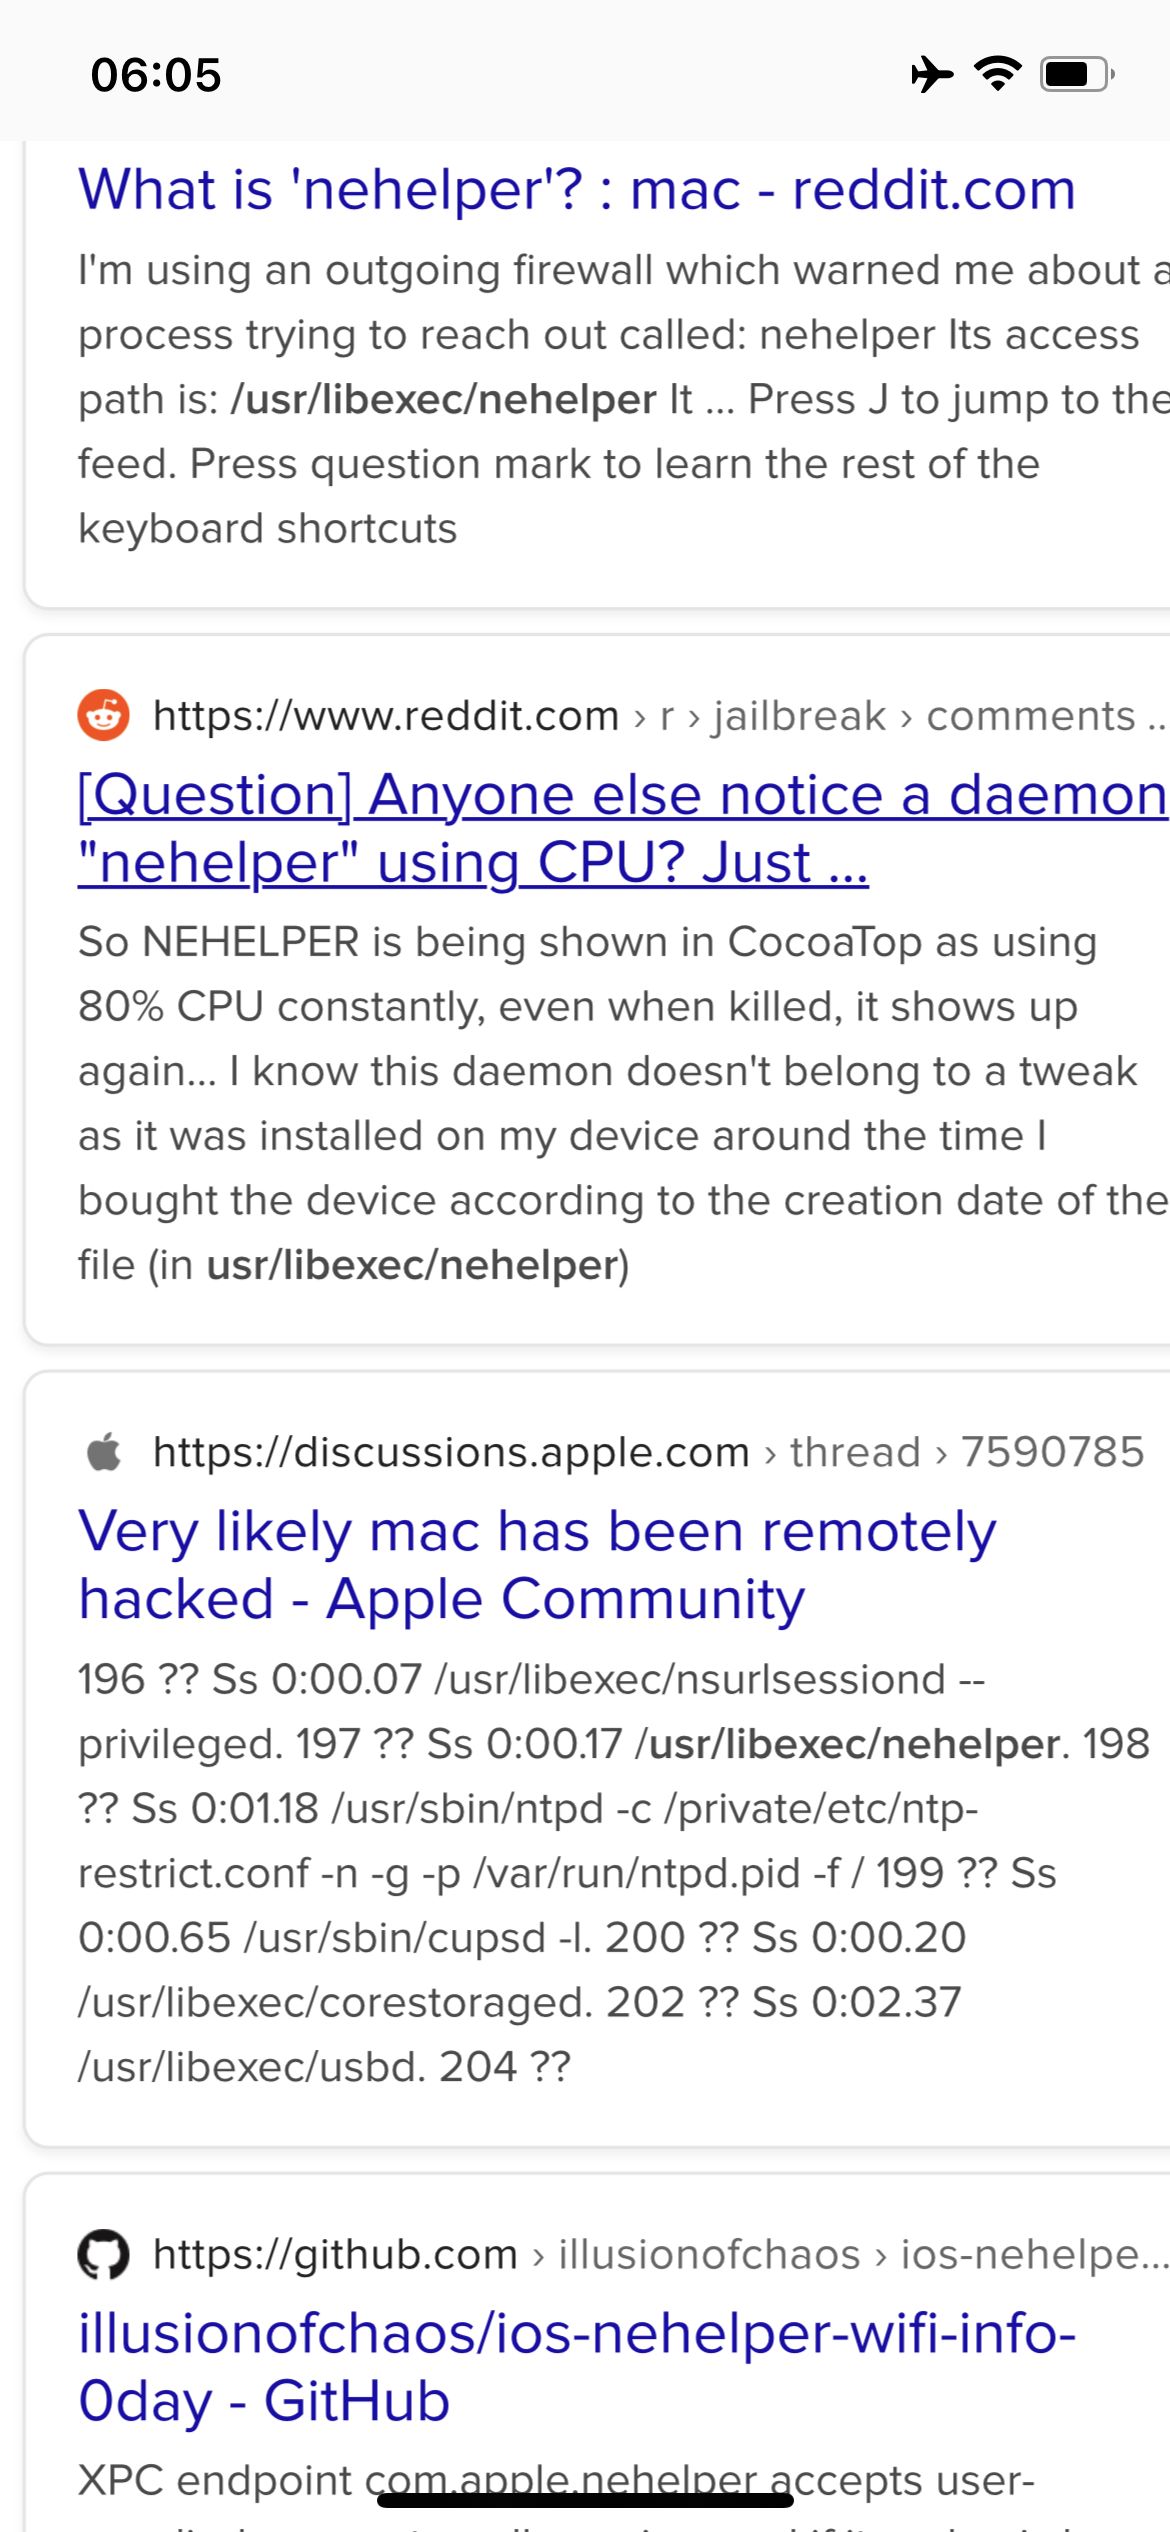Screen dimensions: 1170x2532
Task: Tap the Apple logo favicon
Action: click(x=104, y=1452)
